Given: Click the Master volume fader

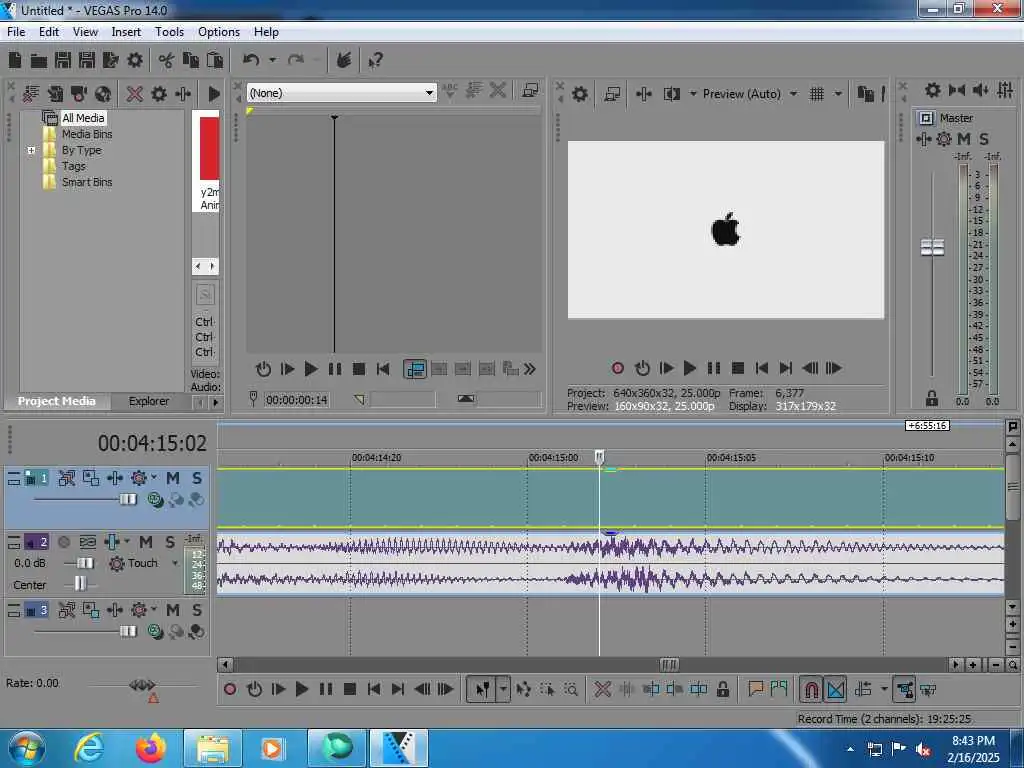Looking at the screenshot, I should click(x=932, y=248).
